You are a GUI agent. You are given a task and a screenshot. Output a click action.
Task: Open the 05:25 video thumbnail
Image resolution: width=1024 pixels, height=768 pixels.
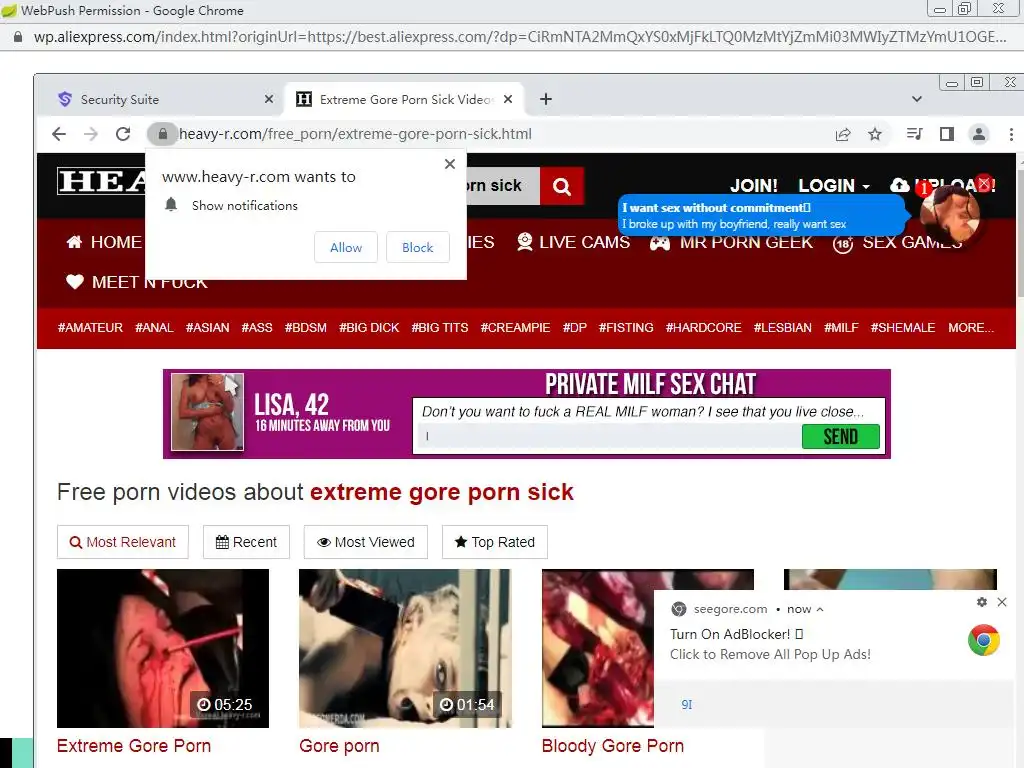coord(163,648)
